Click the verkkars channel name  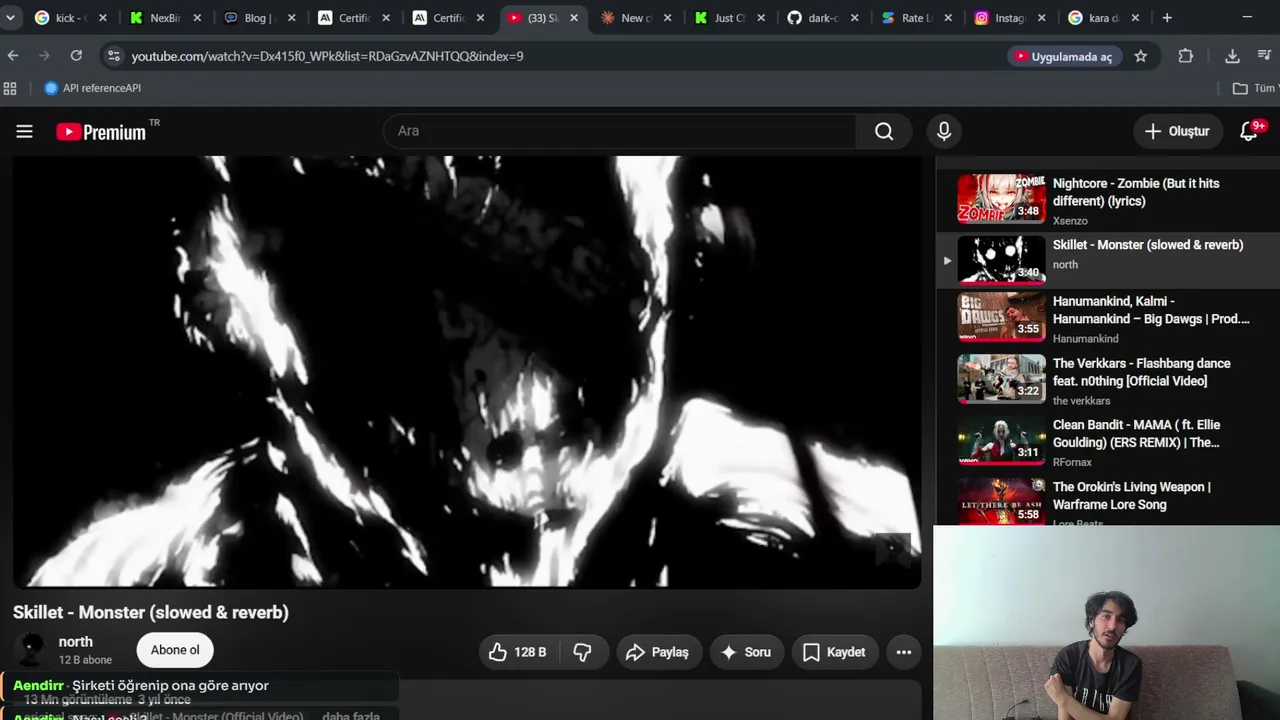(x=1081, y=401)
